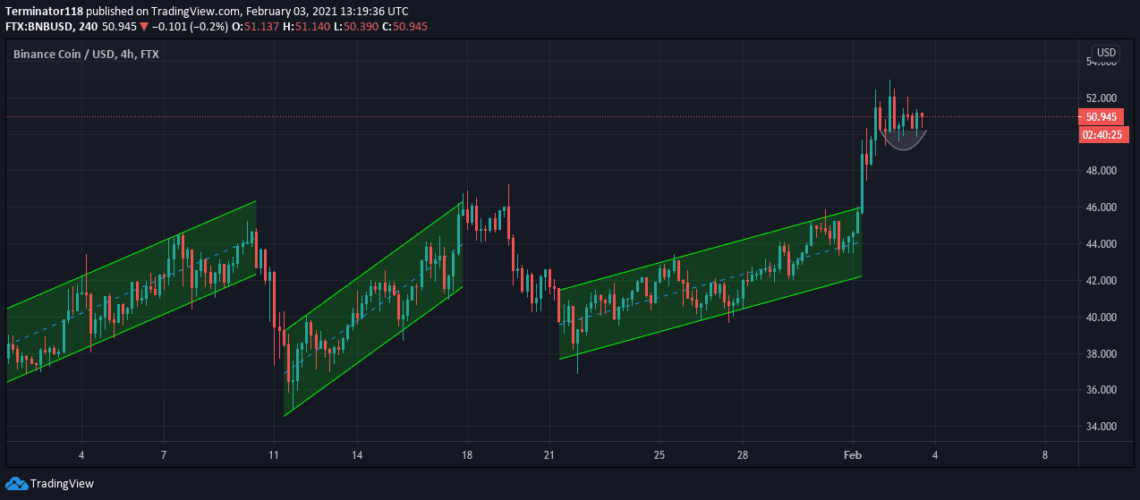Select the gray arc drawing near 50.000
Image resolution: width=1140 pixels, height=500 pixels.
click(903, 144)
